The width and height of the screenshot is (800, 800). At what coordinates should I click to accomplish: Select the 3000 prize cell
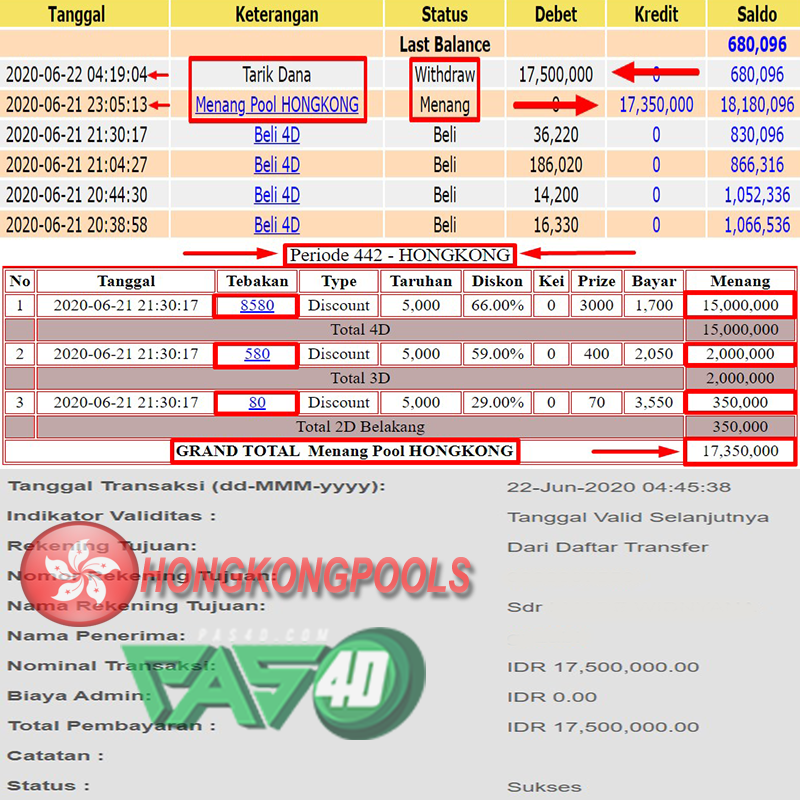(x=596, y=305)
